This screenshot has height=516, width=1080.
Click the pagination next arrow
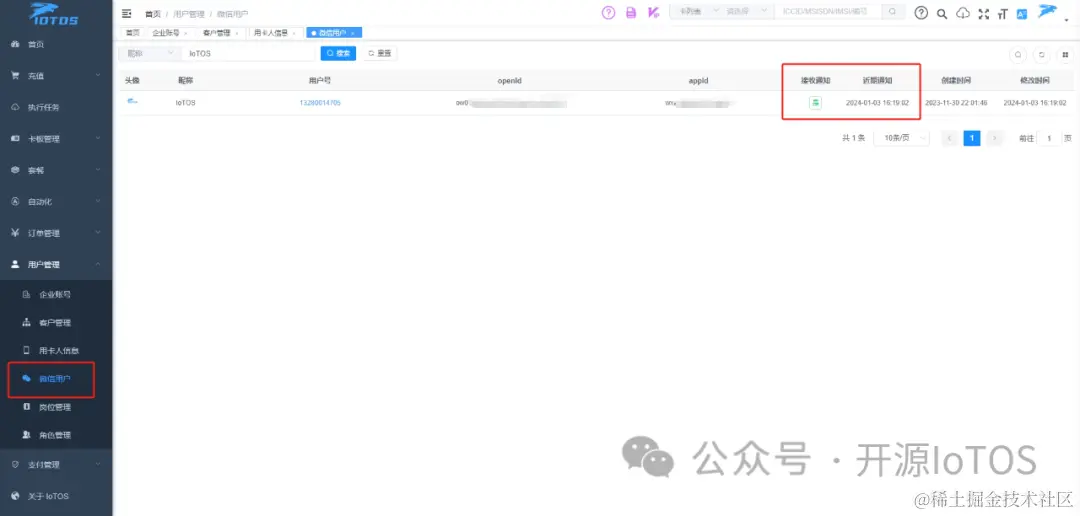click(x=994, y=138)
